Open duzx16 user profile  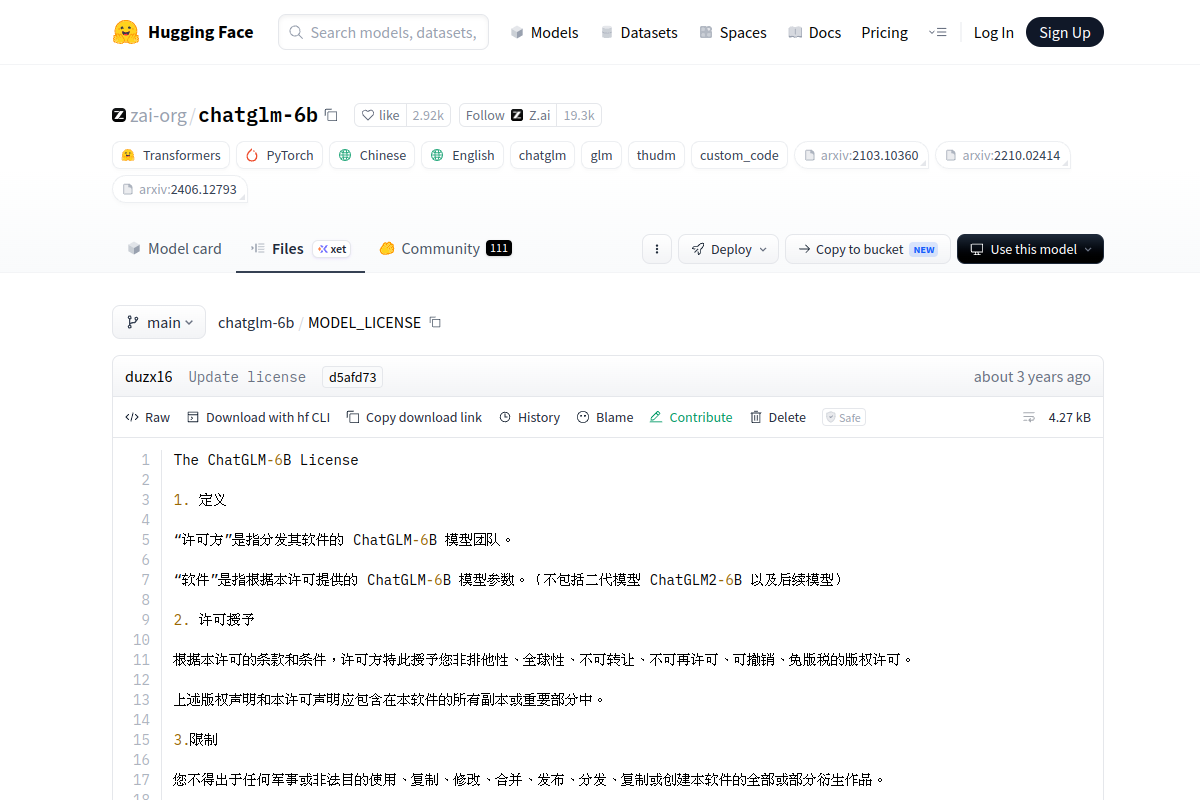[x=149, y=377]
